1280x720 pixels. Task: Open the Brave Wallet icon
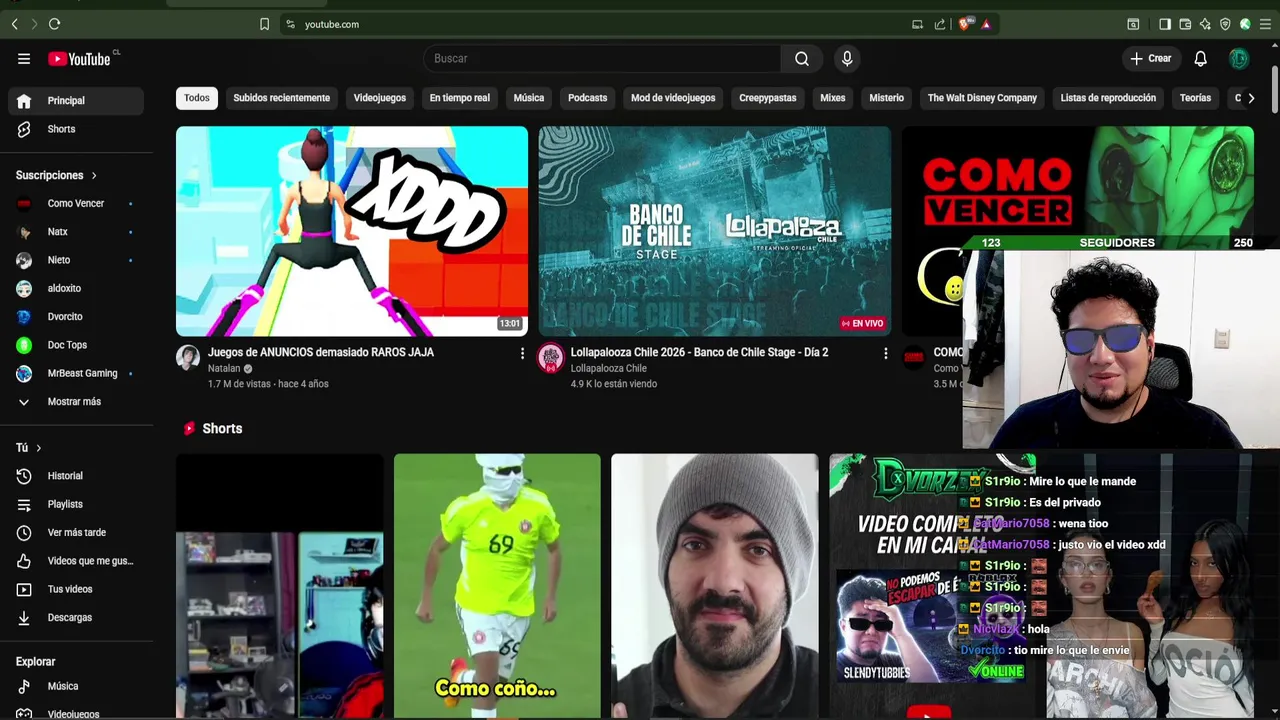coord(1185,24)
